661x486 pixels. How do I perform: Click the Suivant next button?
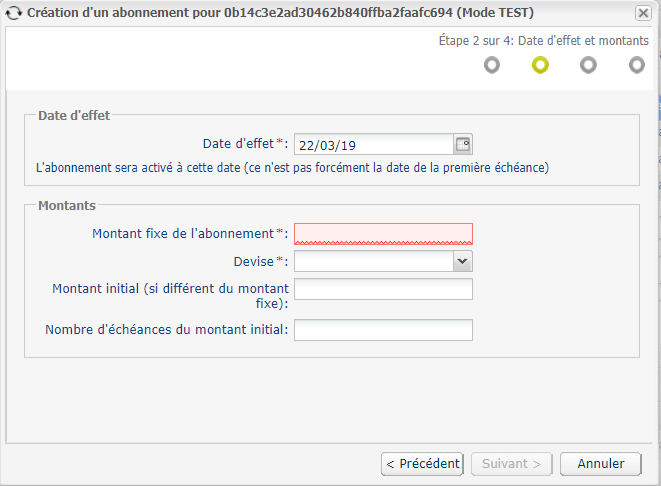[x=511, y=464]
